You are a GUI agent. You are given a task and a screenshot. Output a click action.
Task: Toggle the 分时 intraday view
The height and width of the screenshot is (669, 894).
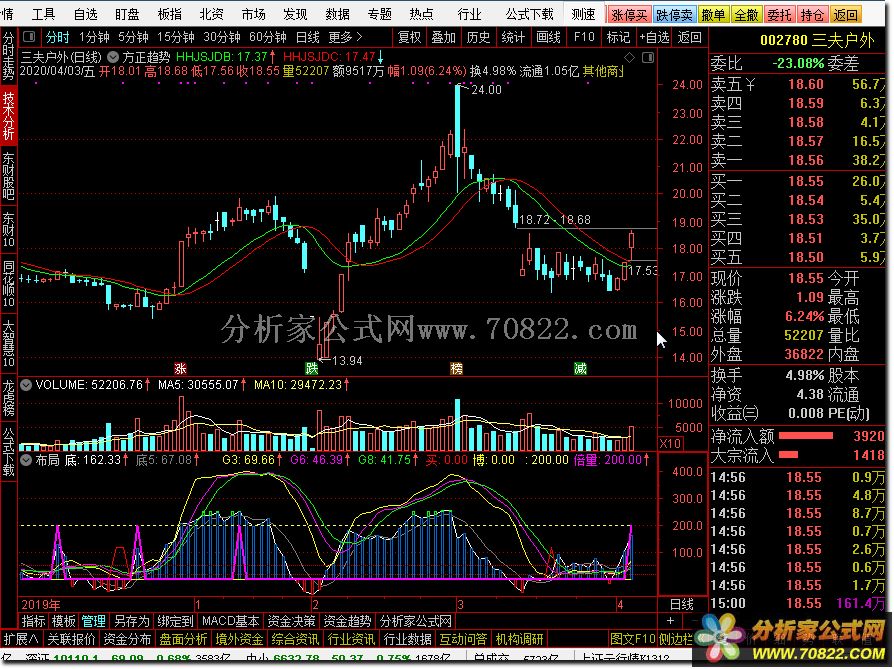point(58,37)
